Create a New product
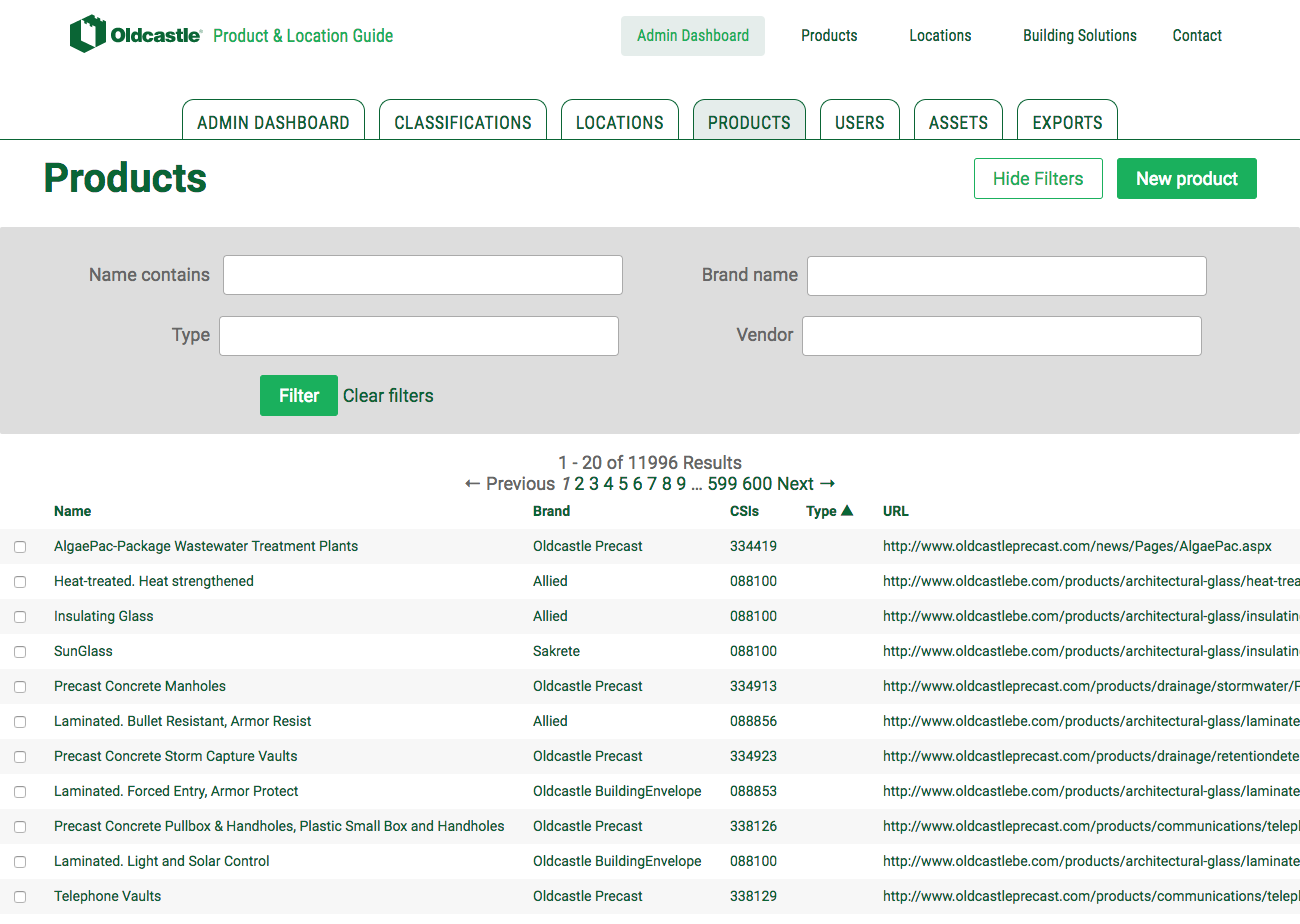1300x924 pixels. (1187, 179)
